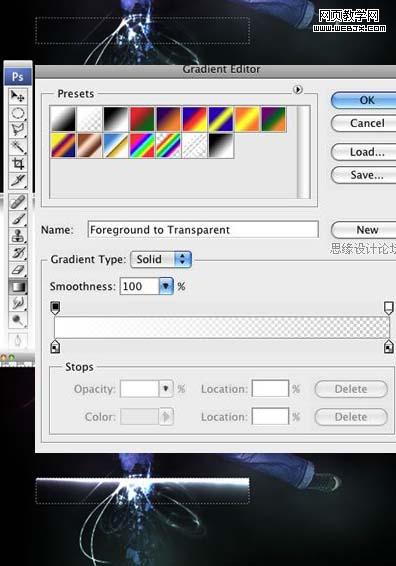Screen dimensions: 396x566
Task: Select the History Brush tool
Action: [x=18, y=253]
